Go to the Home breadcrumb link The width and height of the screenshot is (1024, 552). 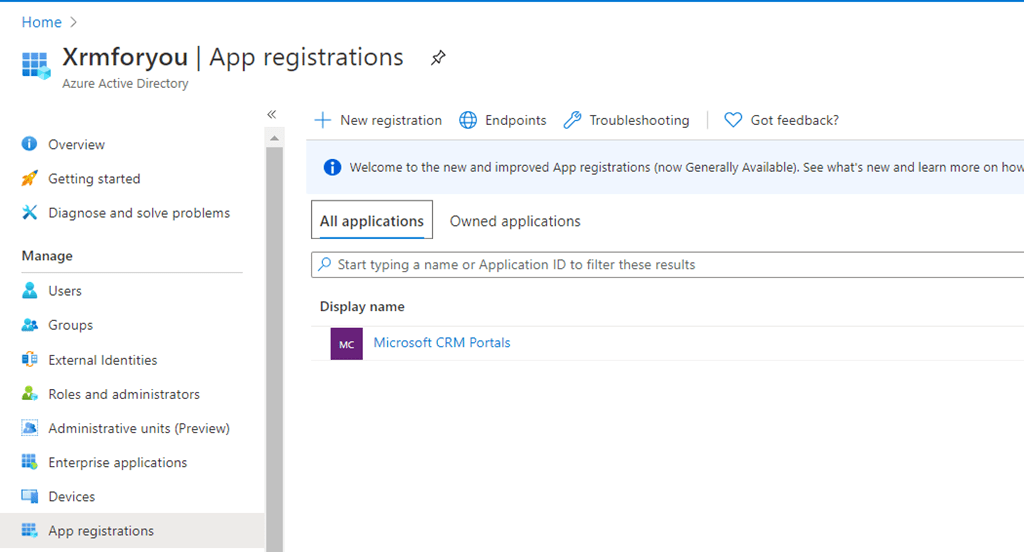(41, 22)
